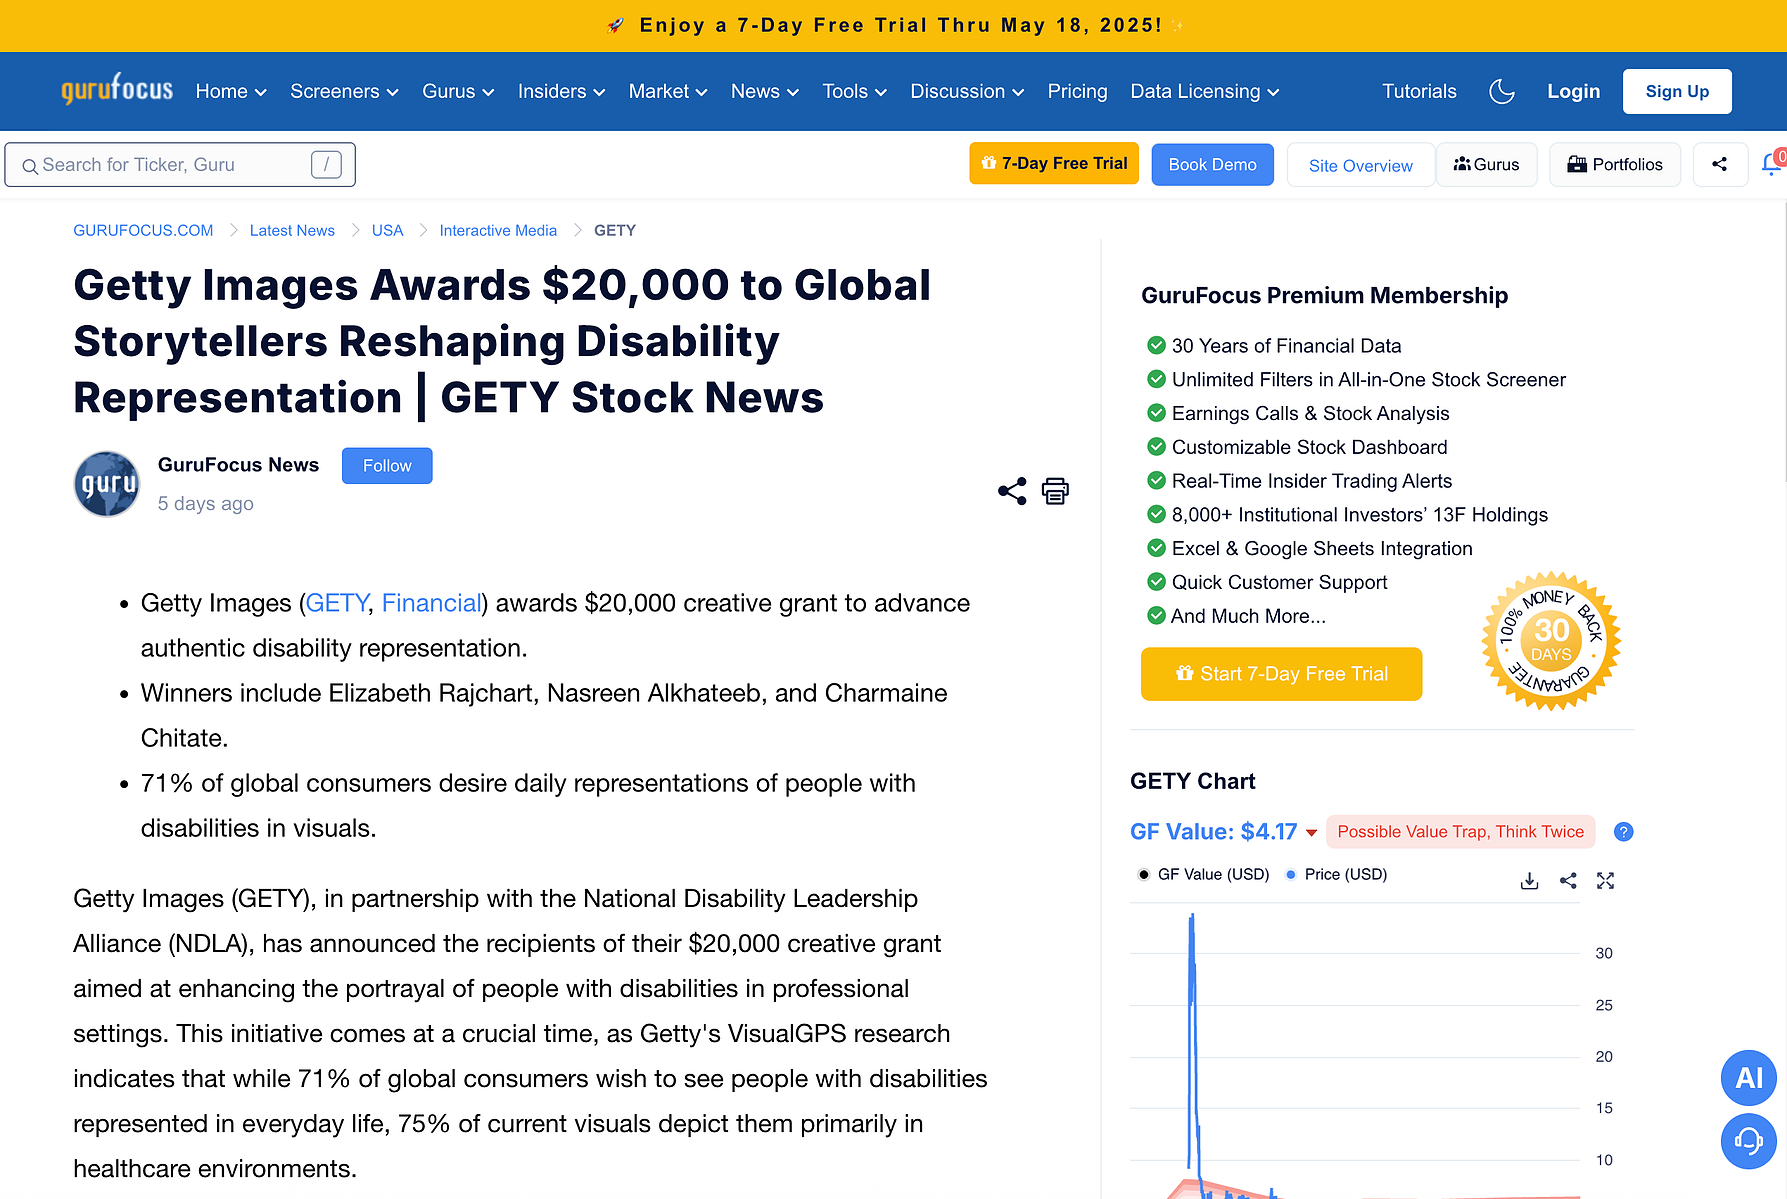Click the GF Value help question icon
1787x1199 pixels.
point(1624,832)
